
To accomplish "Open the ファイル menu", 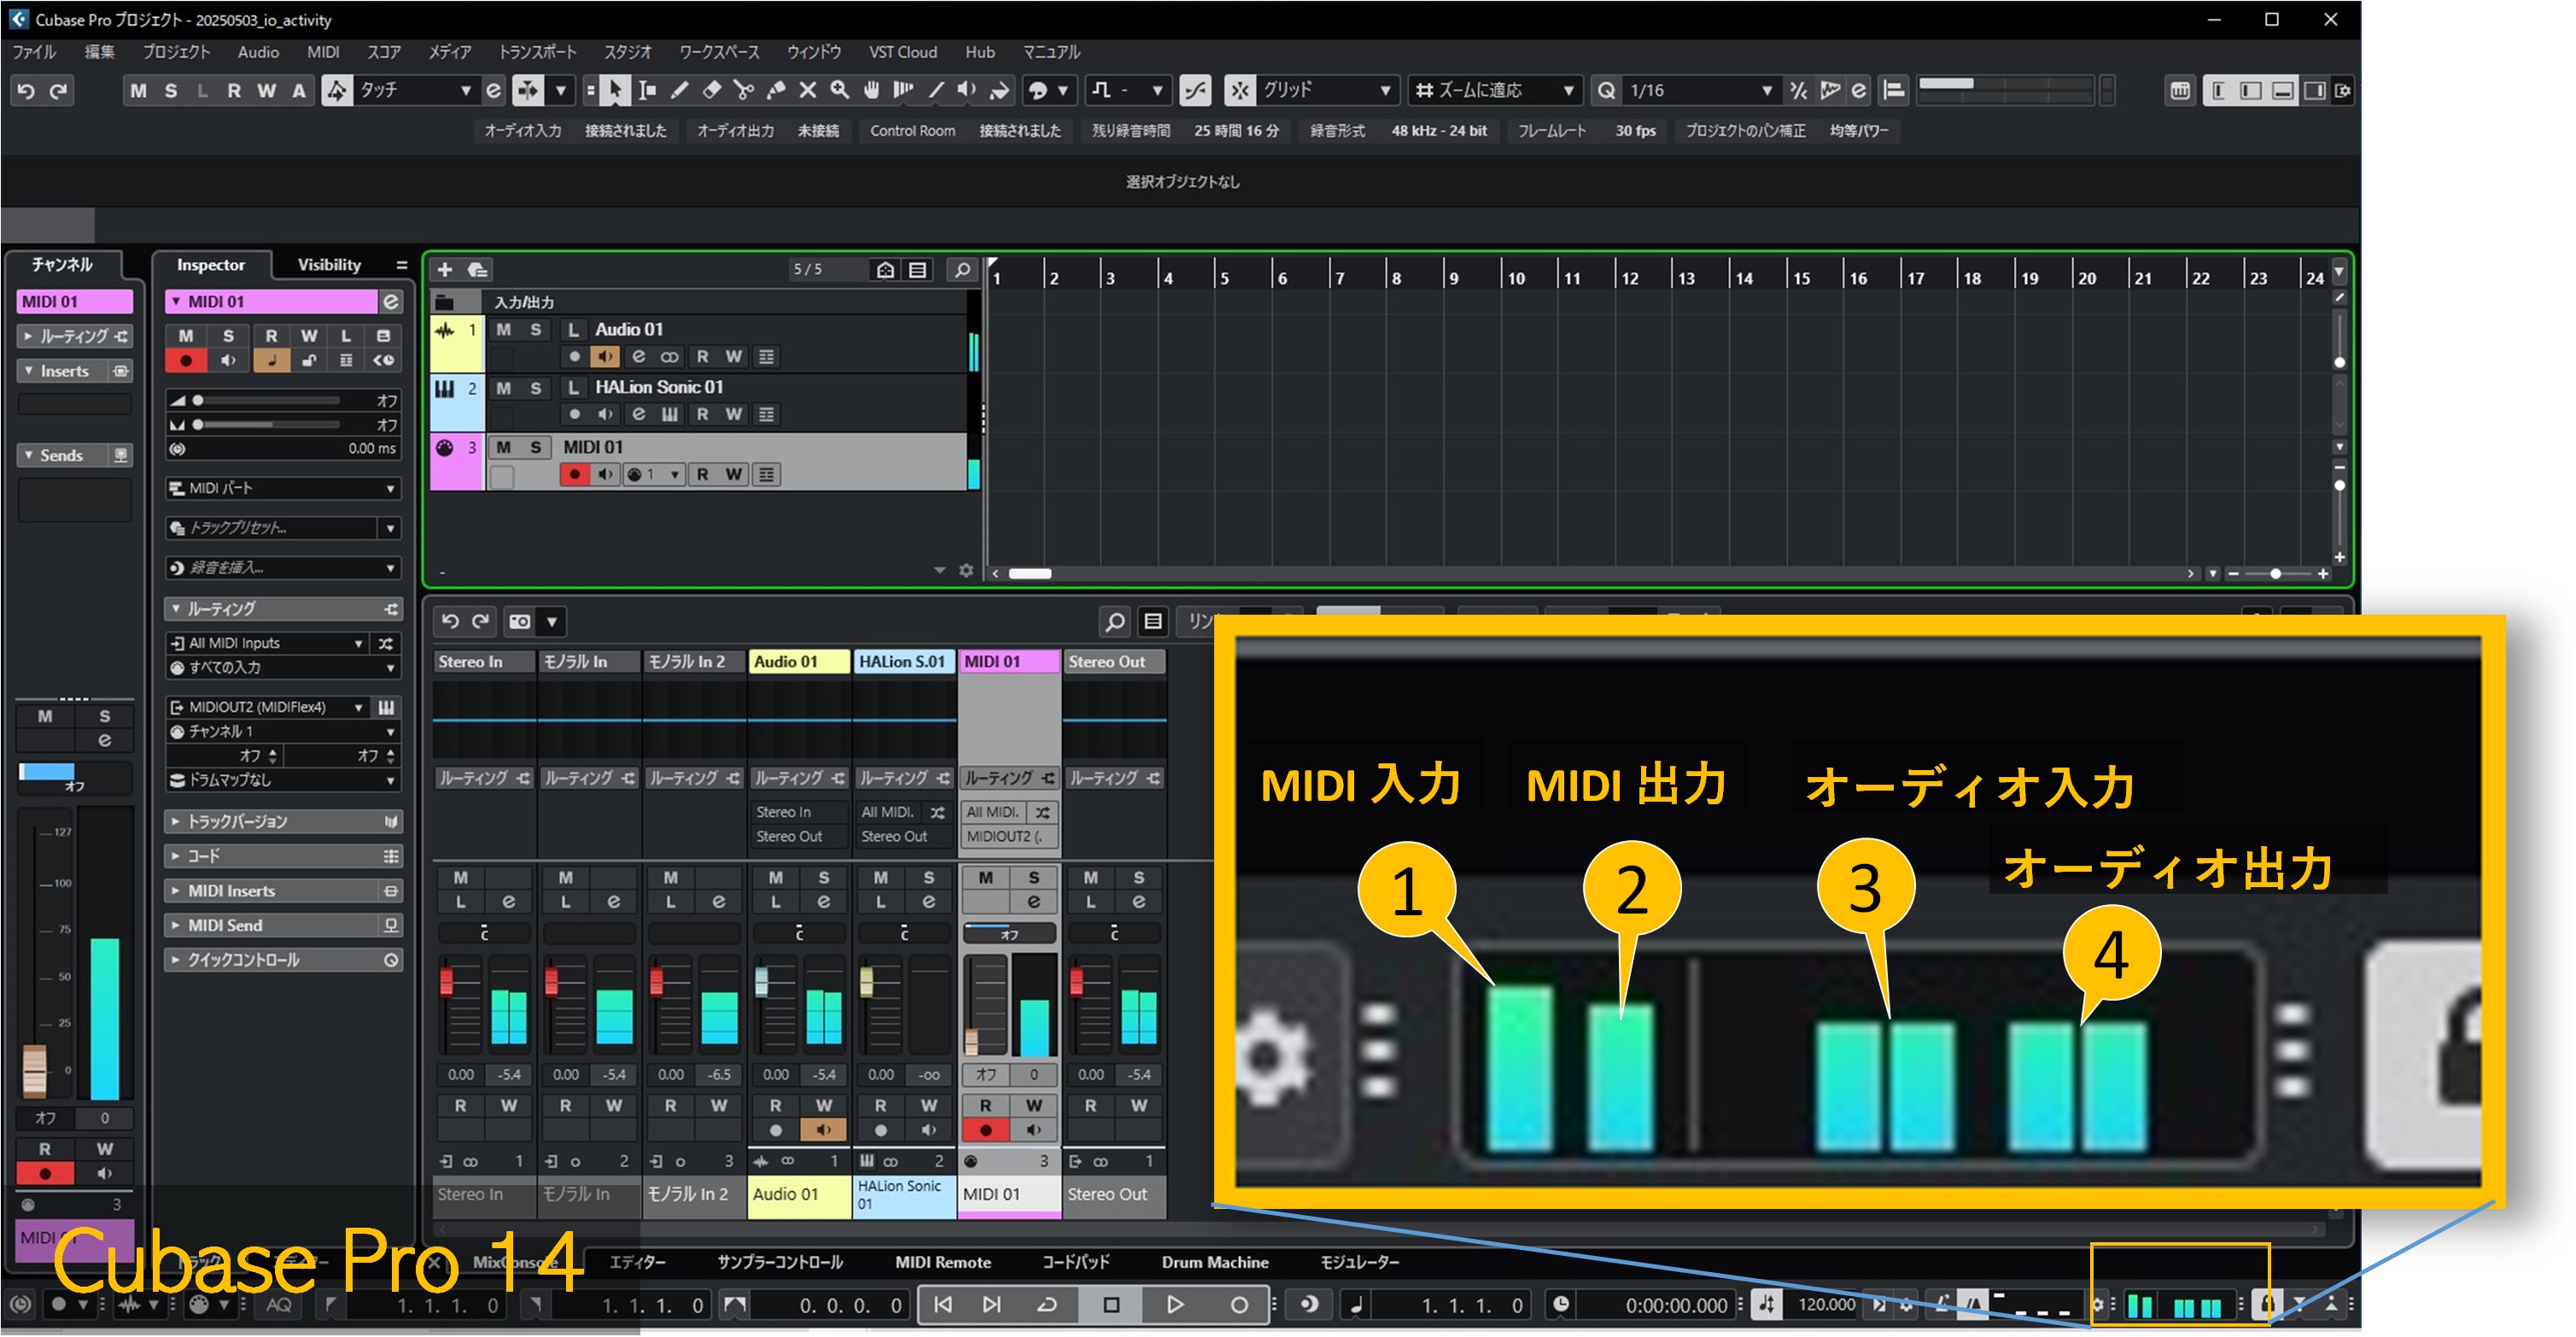I will 34,52.
